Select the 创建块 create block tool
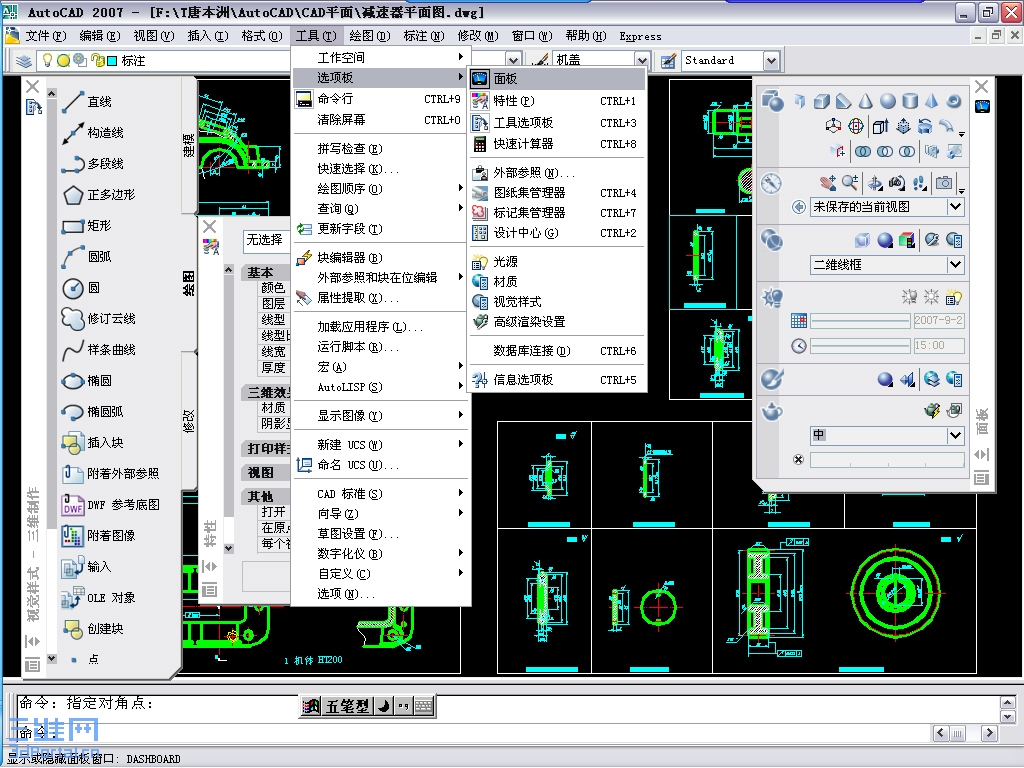This screenshot has width=1024, height=768. [x=93, y=629]
